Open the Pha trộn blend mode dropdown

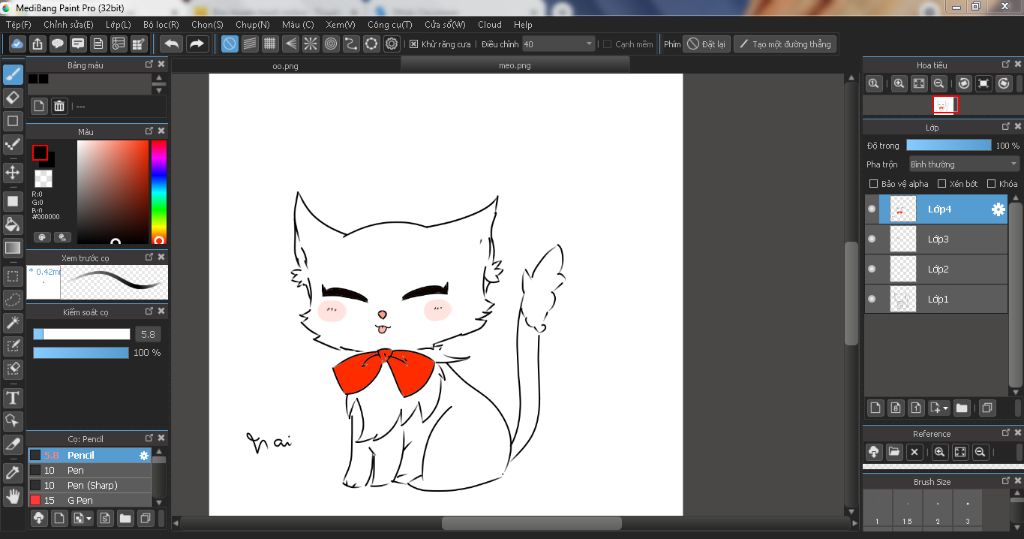coord(964,164)
